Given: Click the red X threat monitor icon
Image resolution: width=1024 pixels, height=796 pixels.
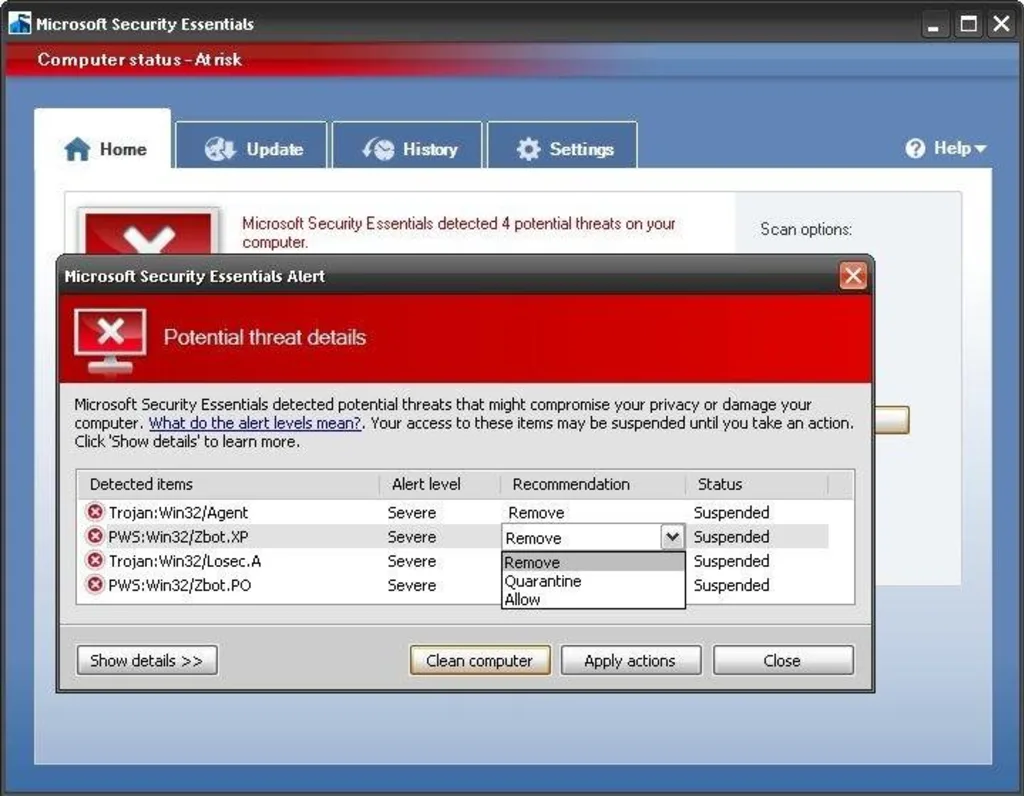Looking at the screenshot, I should tap(110, 339).
